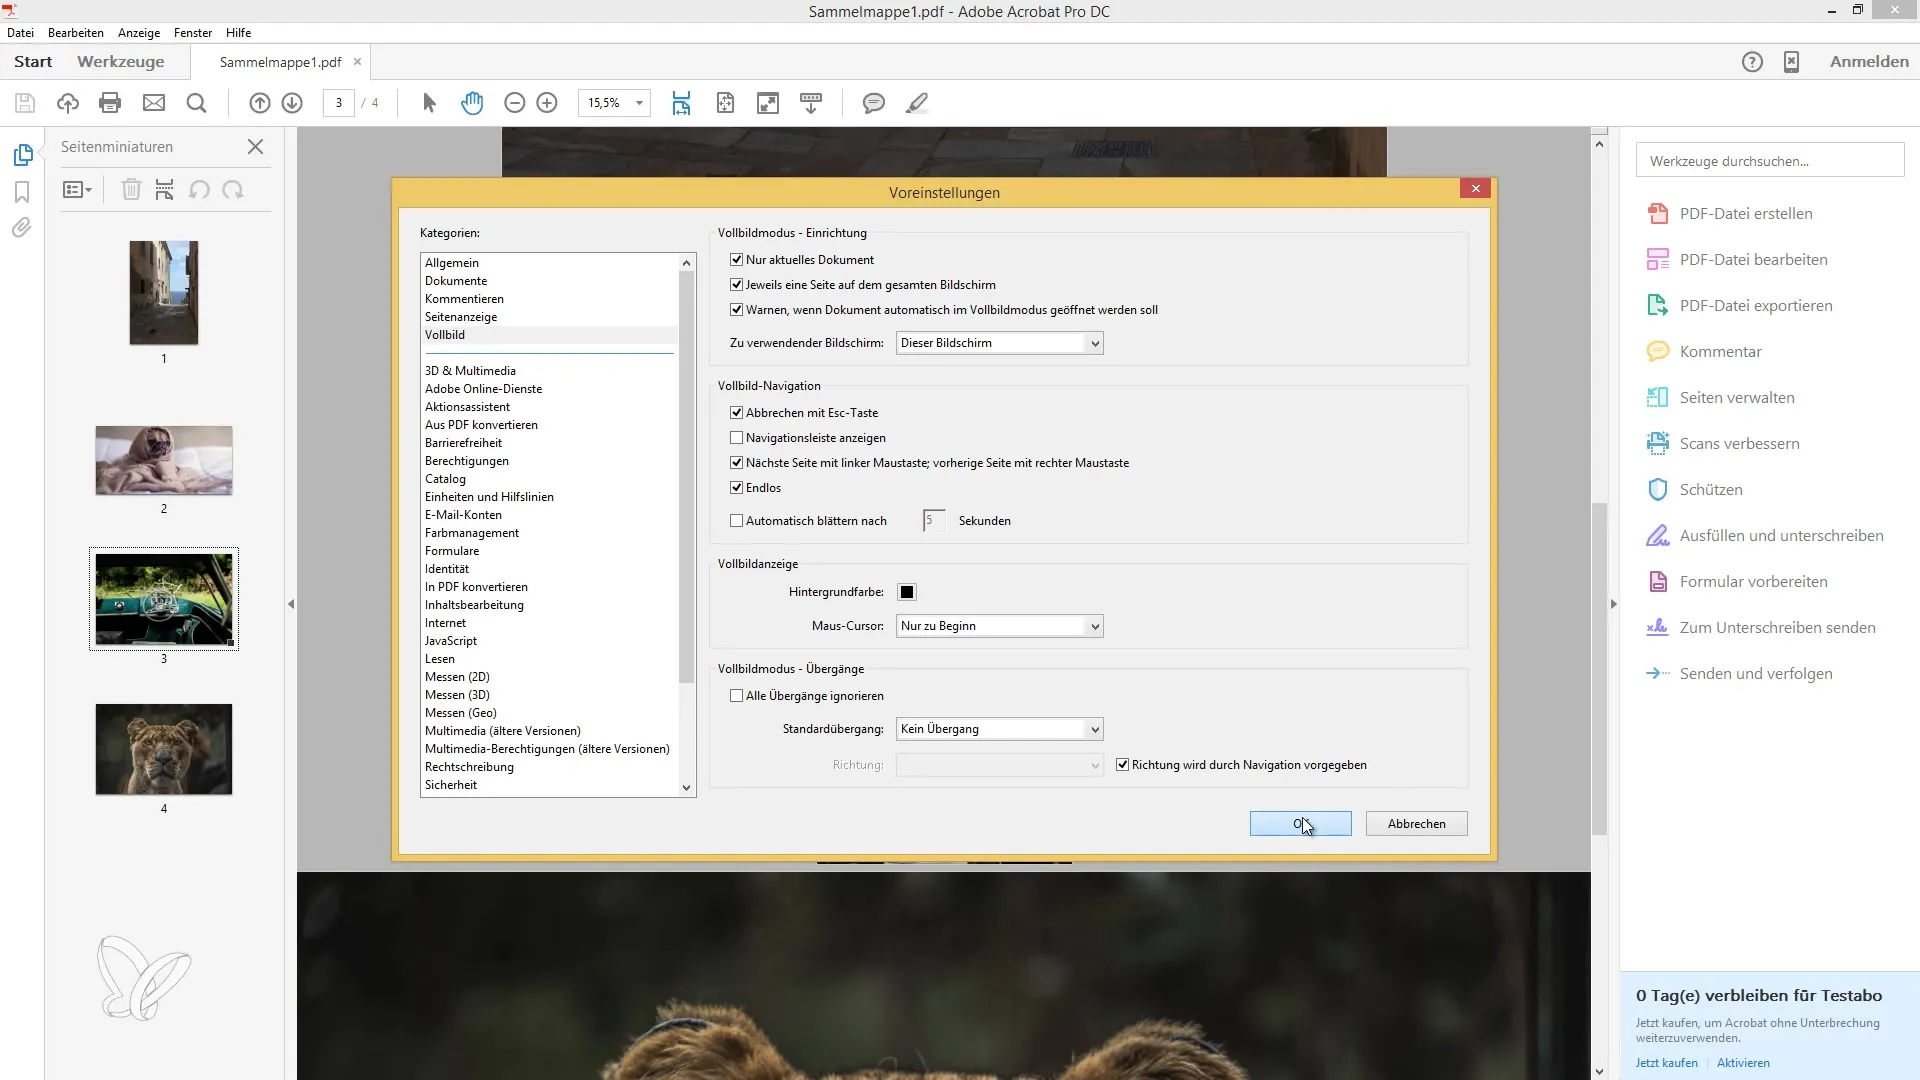1920x1080 pixels.
Task: Click the Anmelden link
Action: [x=1869, y=62]
